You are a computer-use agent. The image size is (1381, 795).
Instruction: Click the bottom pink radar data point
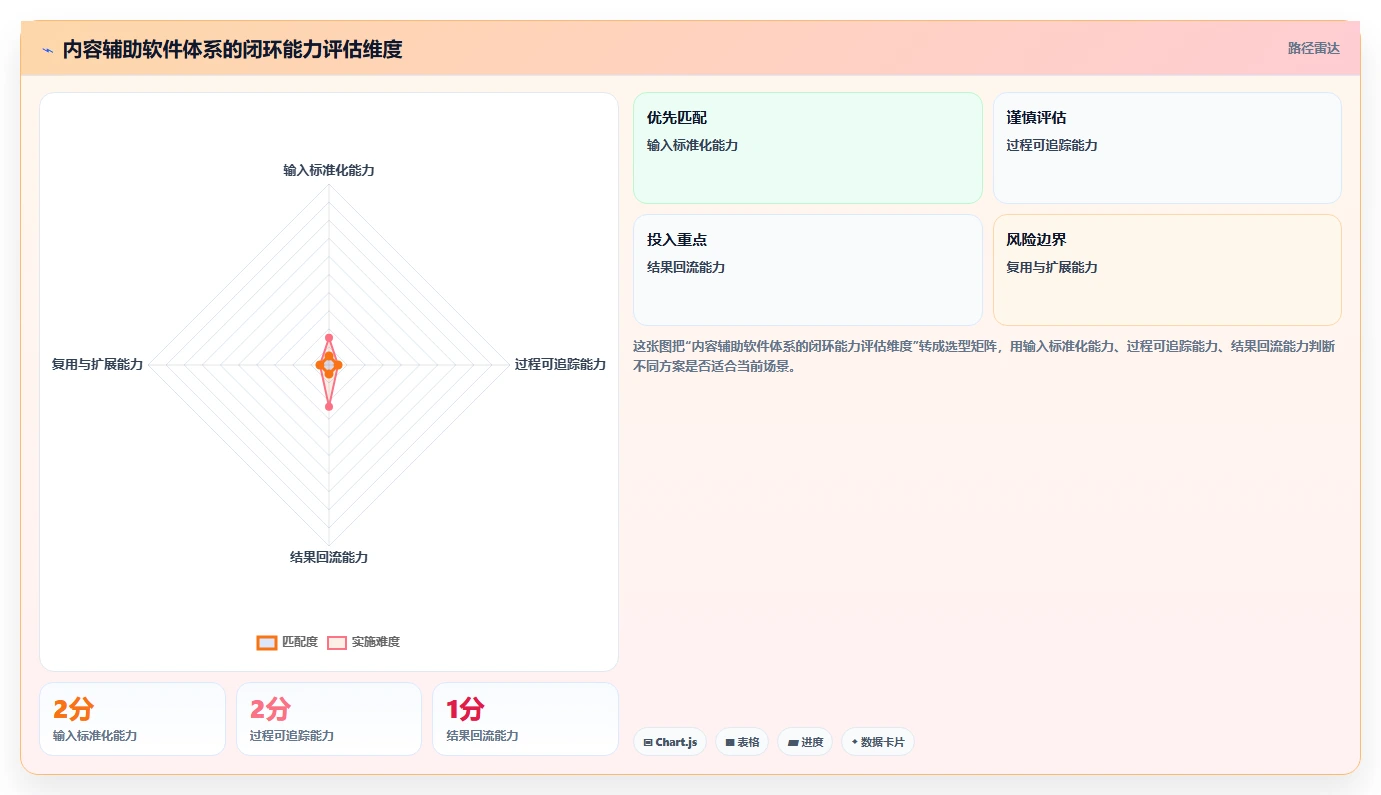329,406
